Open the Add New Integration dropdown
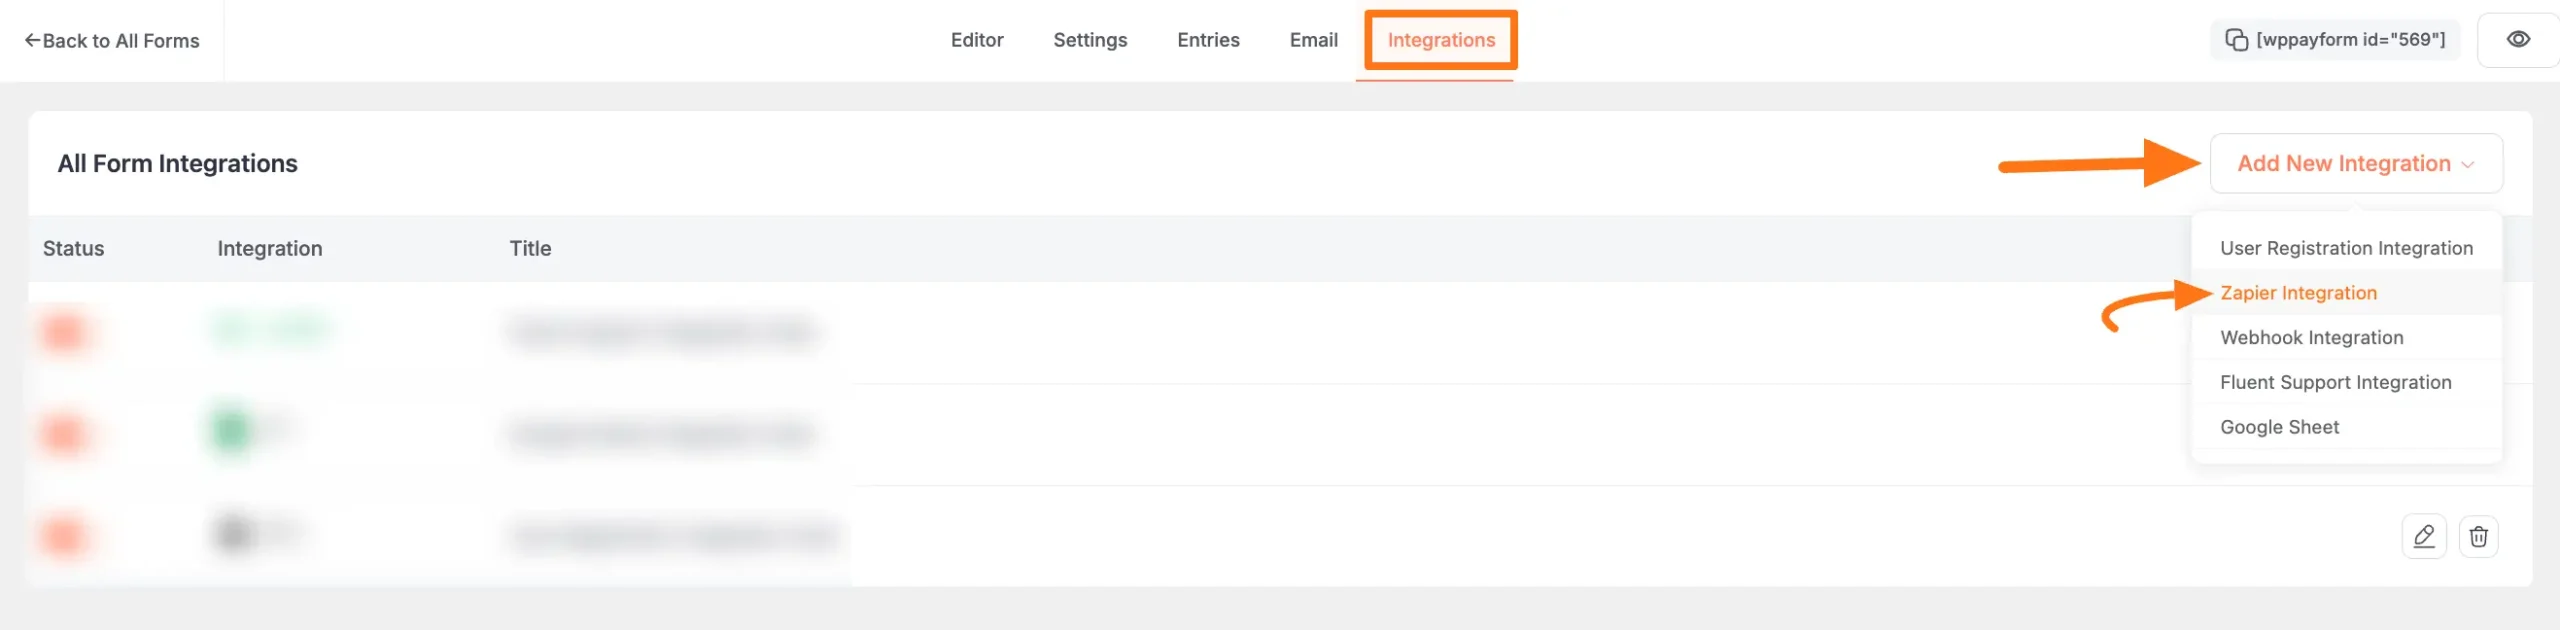Image resolution: width=2560 pixels, height=630 pixels. [2355, 163]
